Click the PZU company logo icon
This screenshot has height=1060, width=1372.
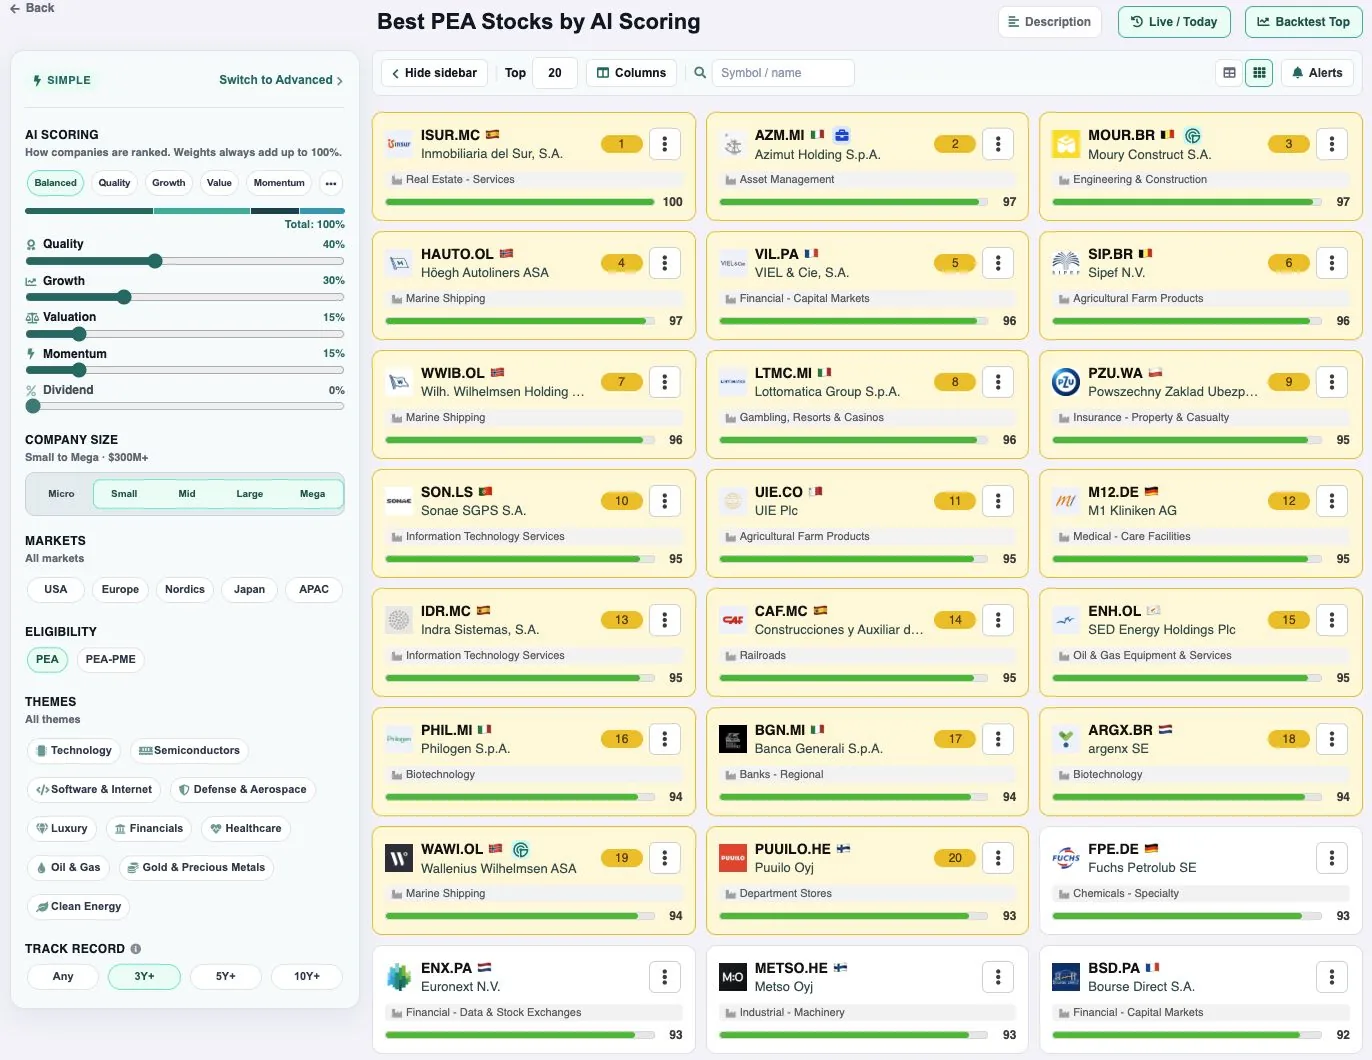click(1066, 383)
